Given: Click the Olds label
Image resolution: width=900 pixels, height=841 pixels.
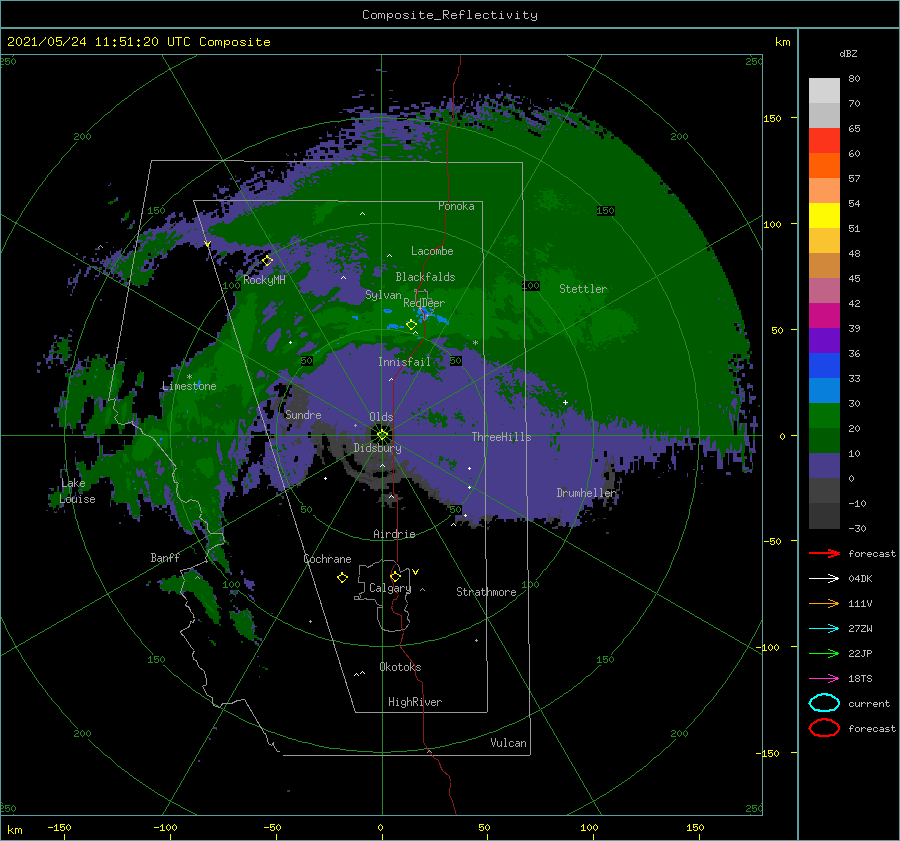Looking at the screenshot, I should pos(381,417).
